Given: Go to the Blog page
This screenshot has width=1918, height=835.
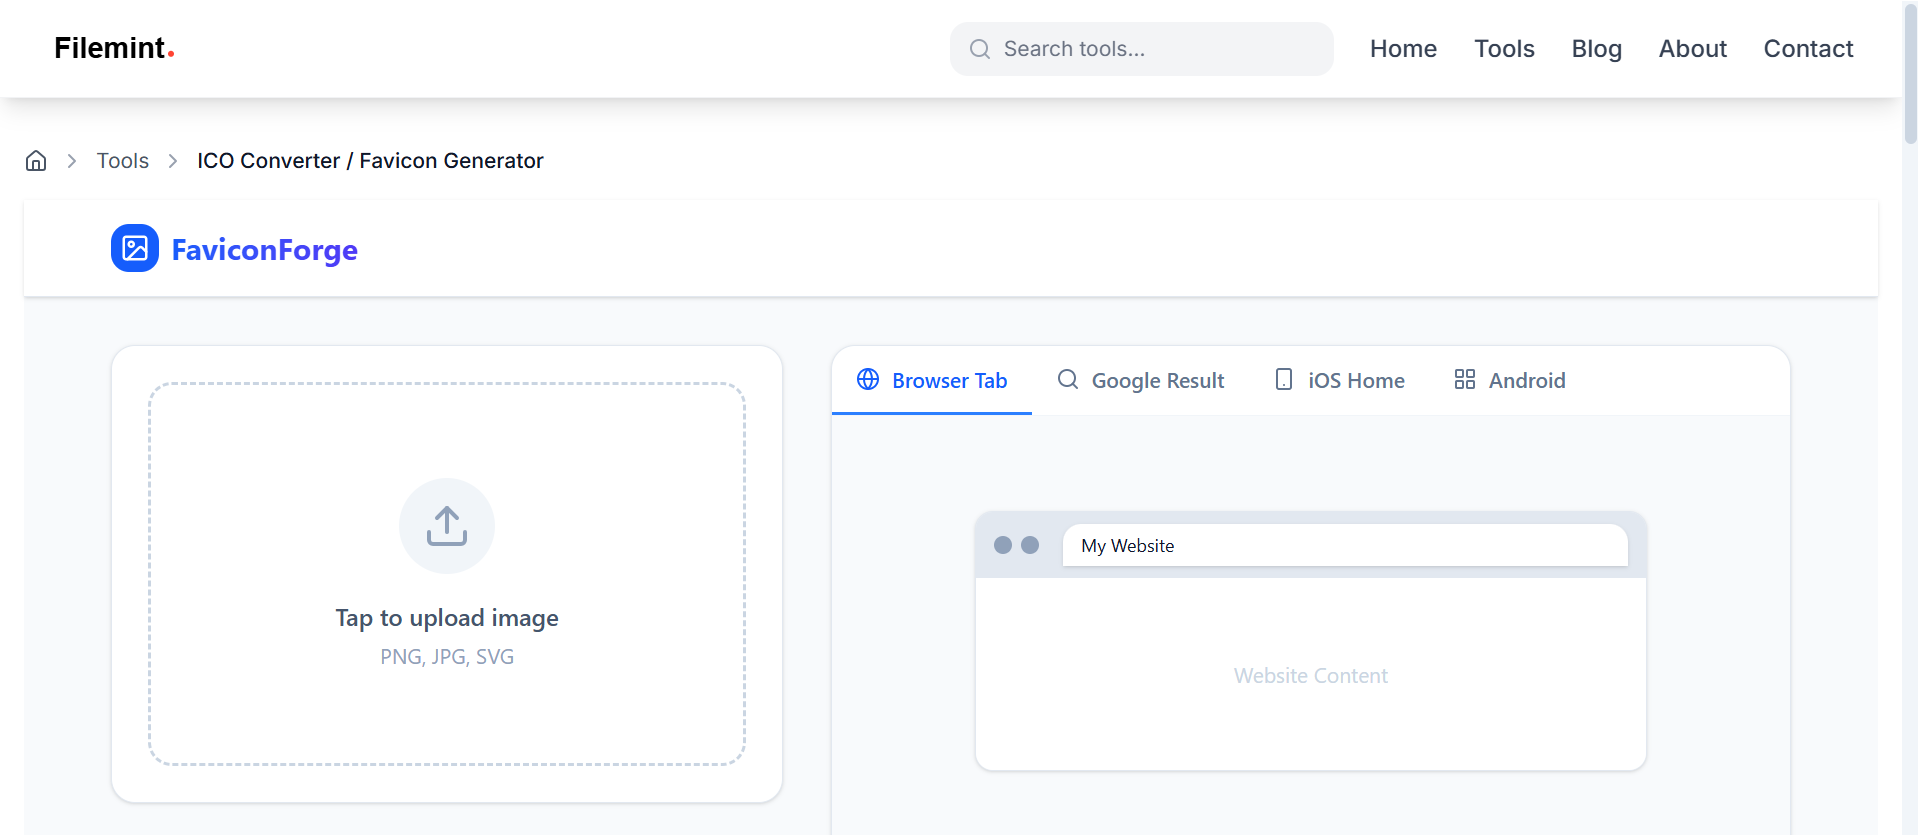Looking at the screenshot, I should pyautogui.click(x=1596, y=49).
